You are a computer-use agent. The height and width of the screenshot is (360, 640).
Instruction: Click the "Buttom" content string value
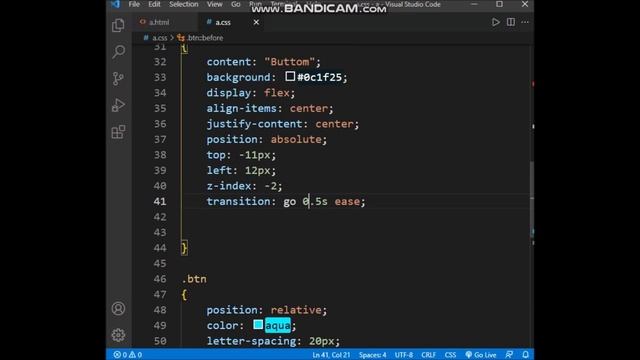tap(290, 62)
